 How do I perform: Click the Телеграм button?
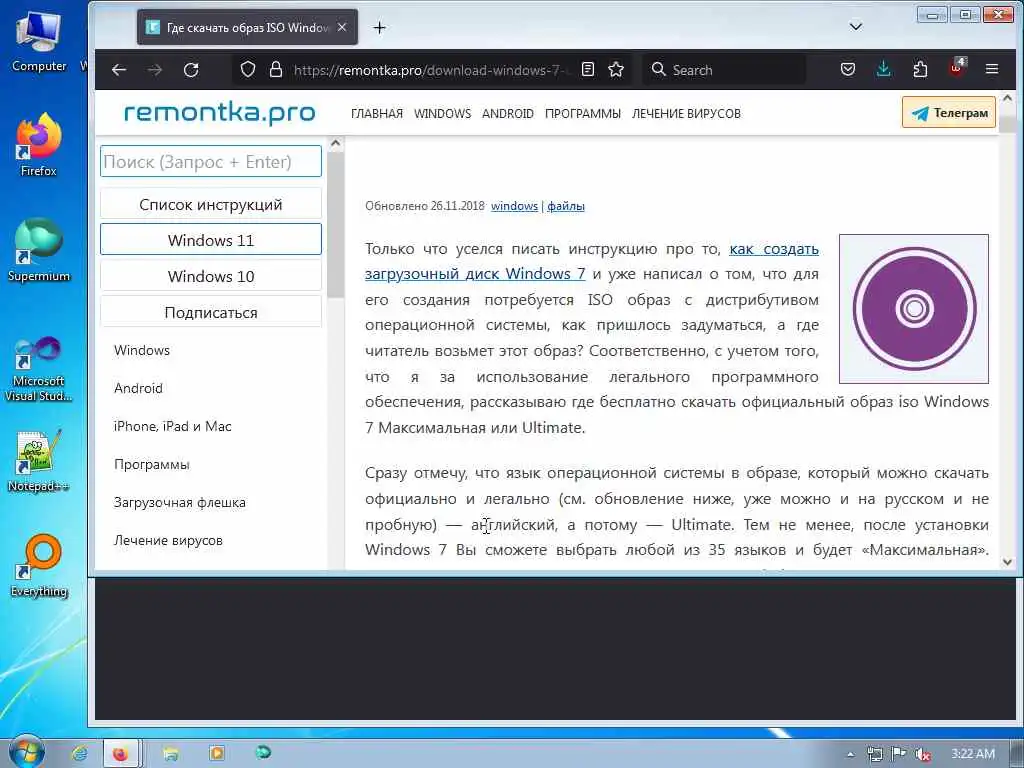pos(949,112)
